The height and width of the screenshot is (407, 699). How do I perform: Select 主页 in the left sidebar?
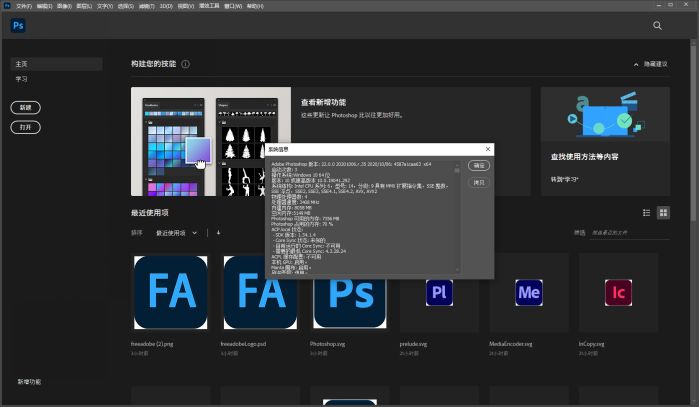57,64
